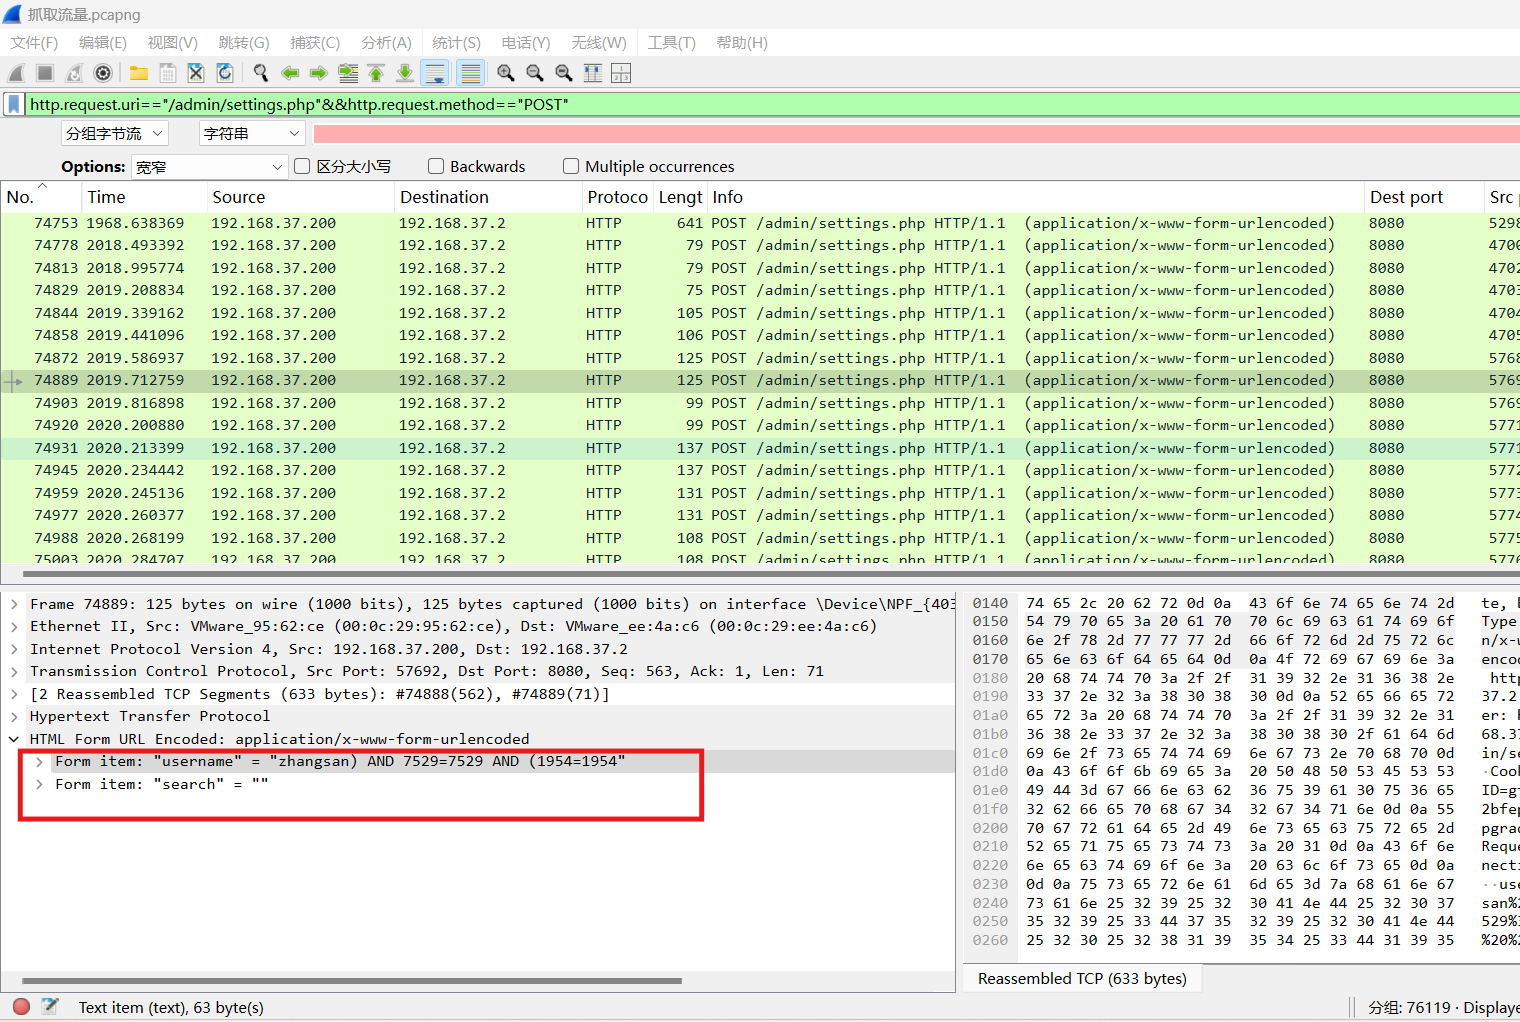This screenshot has width=1520, height=1022.
Task: Open the 编辑(E) menu
Action: [x=103, y=43]
